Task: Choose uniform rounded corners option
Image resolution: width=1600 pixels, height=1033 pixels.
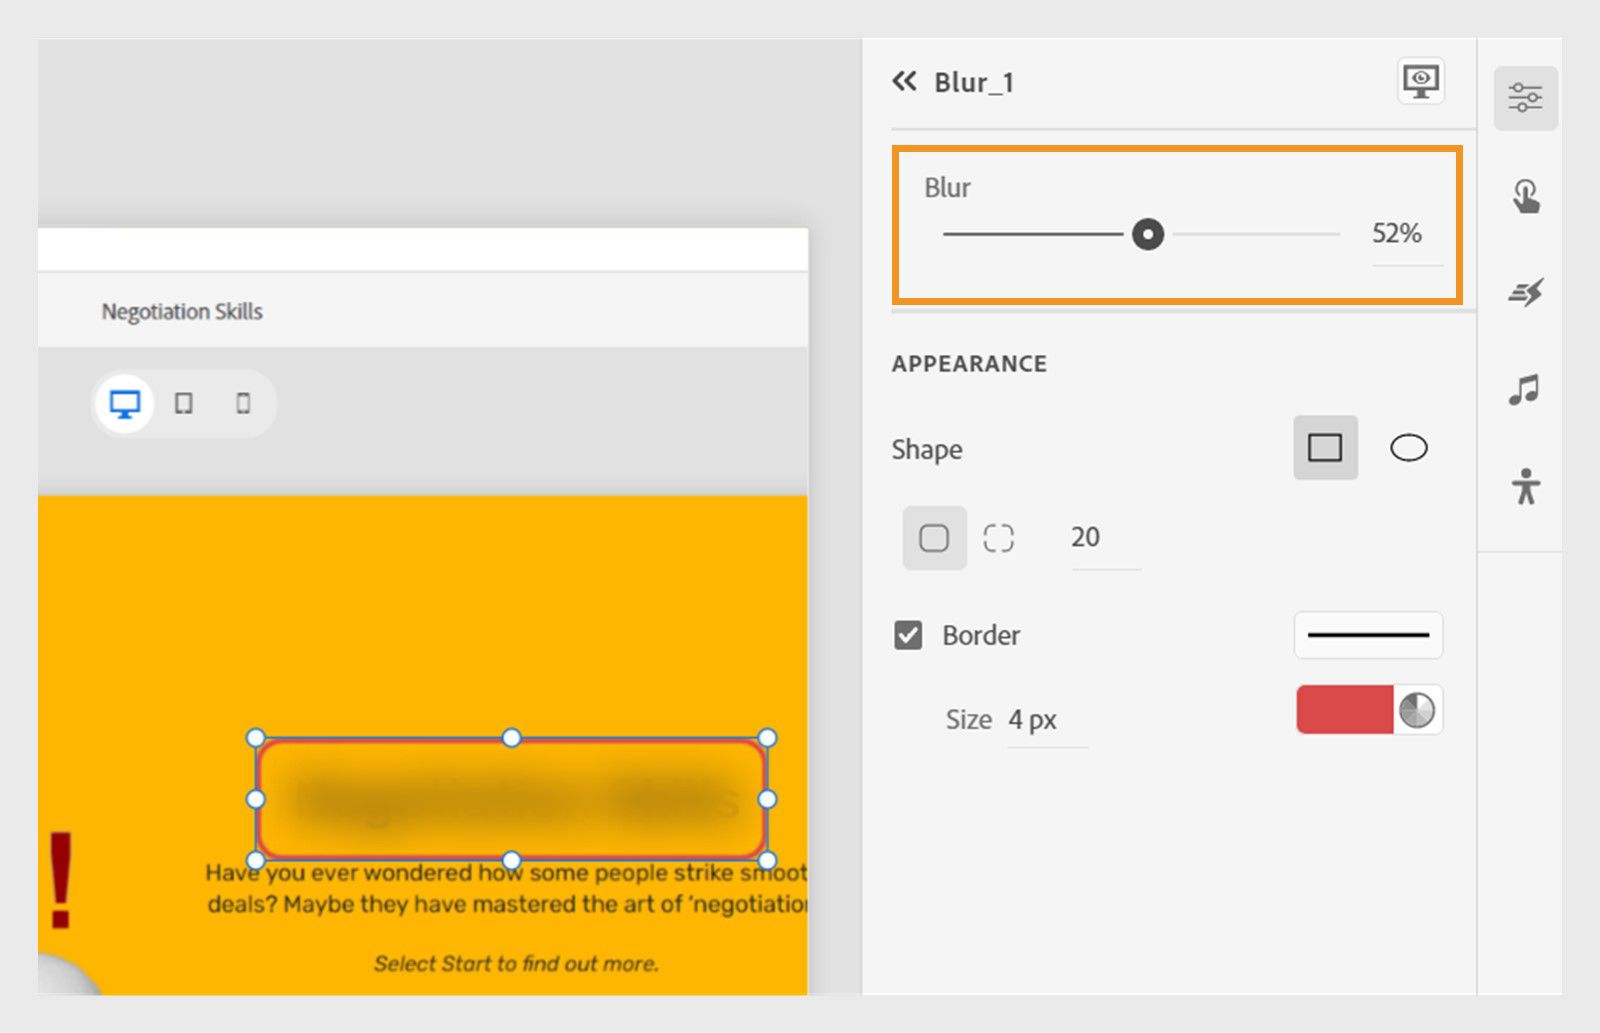Action: (x=934, y=538)
